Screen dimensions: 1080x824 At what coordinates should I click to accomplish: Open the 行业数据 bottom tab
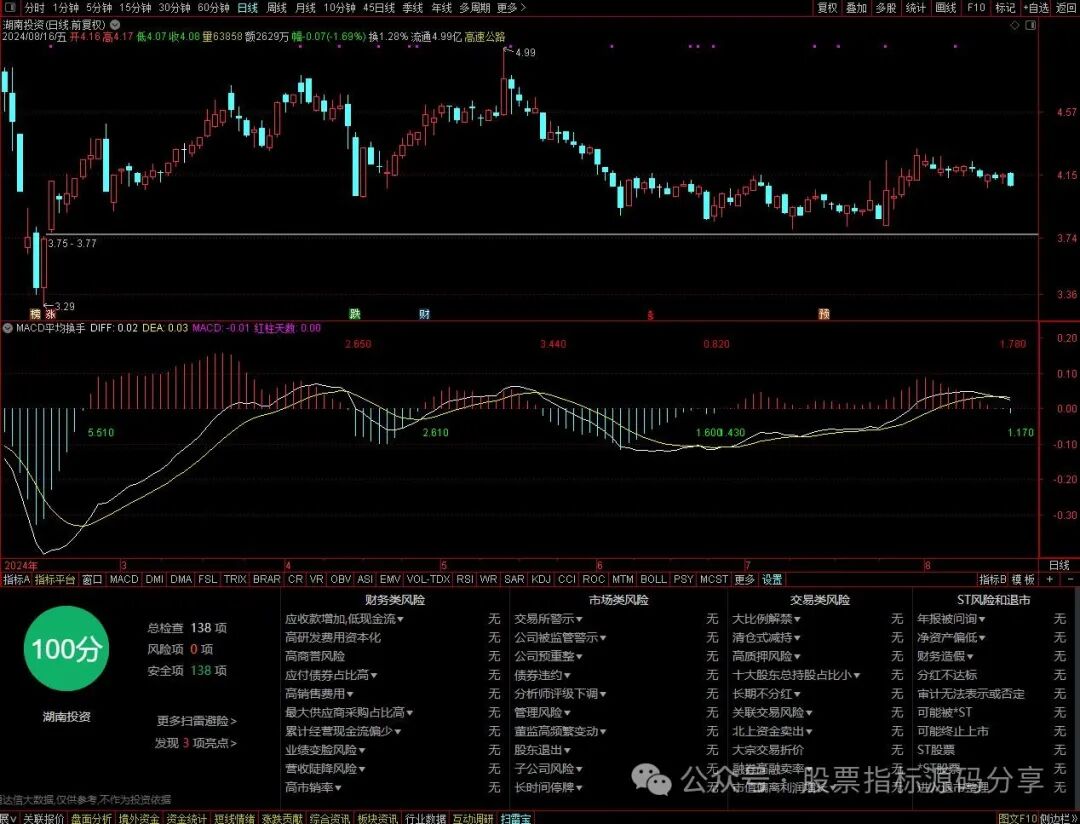pyautogui.click(x=425, y=818)
